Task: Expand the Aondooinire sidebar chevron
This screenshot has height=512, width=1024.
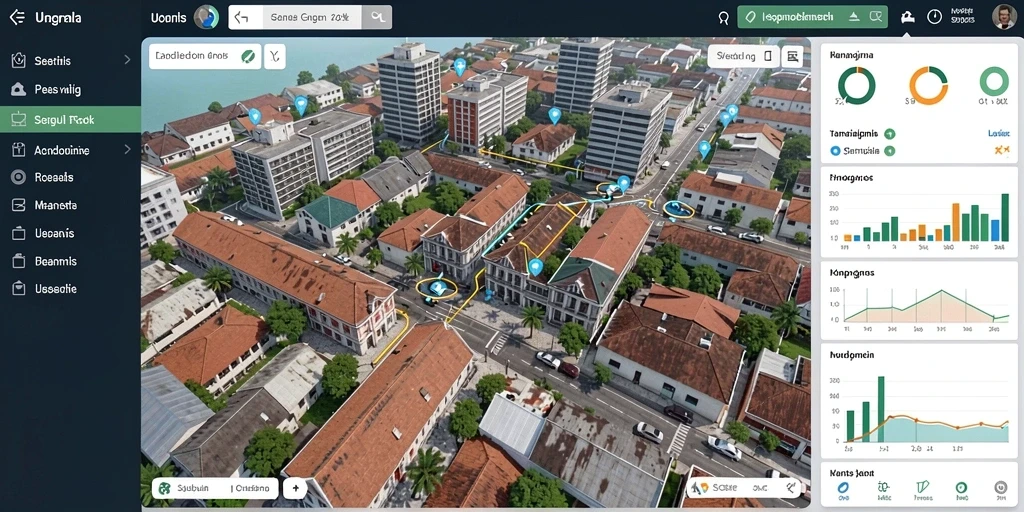Action: pyautogui.click(x=127, y=150)
